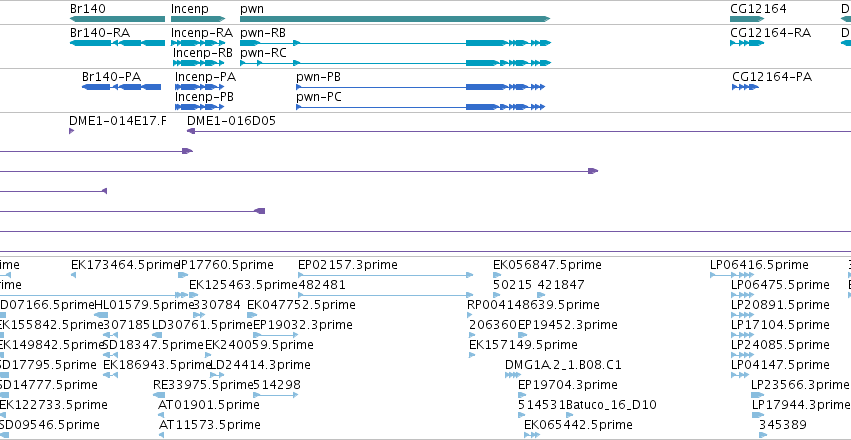Select the Br140-PA protein glyph
Image resolution: width=851 pixels, height=440 pixels.
click(122, 87)
